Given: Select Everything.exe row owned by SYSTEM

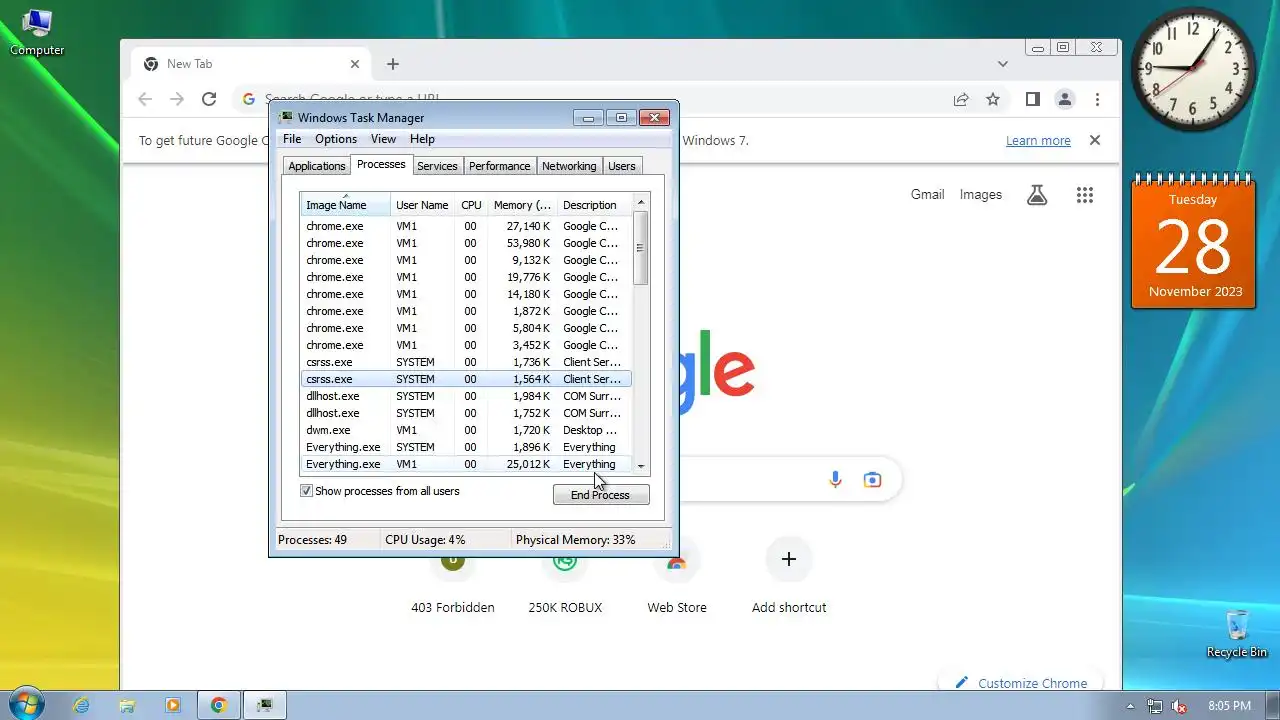Looking at the screenshot, I should (x=466, y=447).
